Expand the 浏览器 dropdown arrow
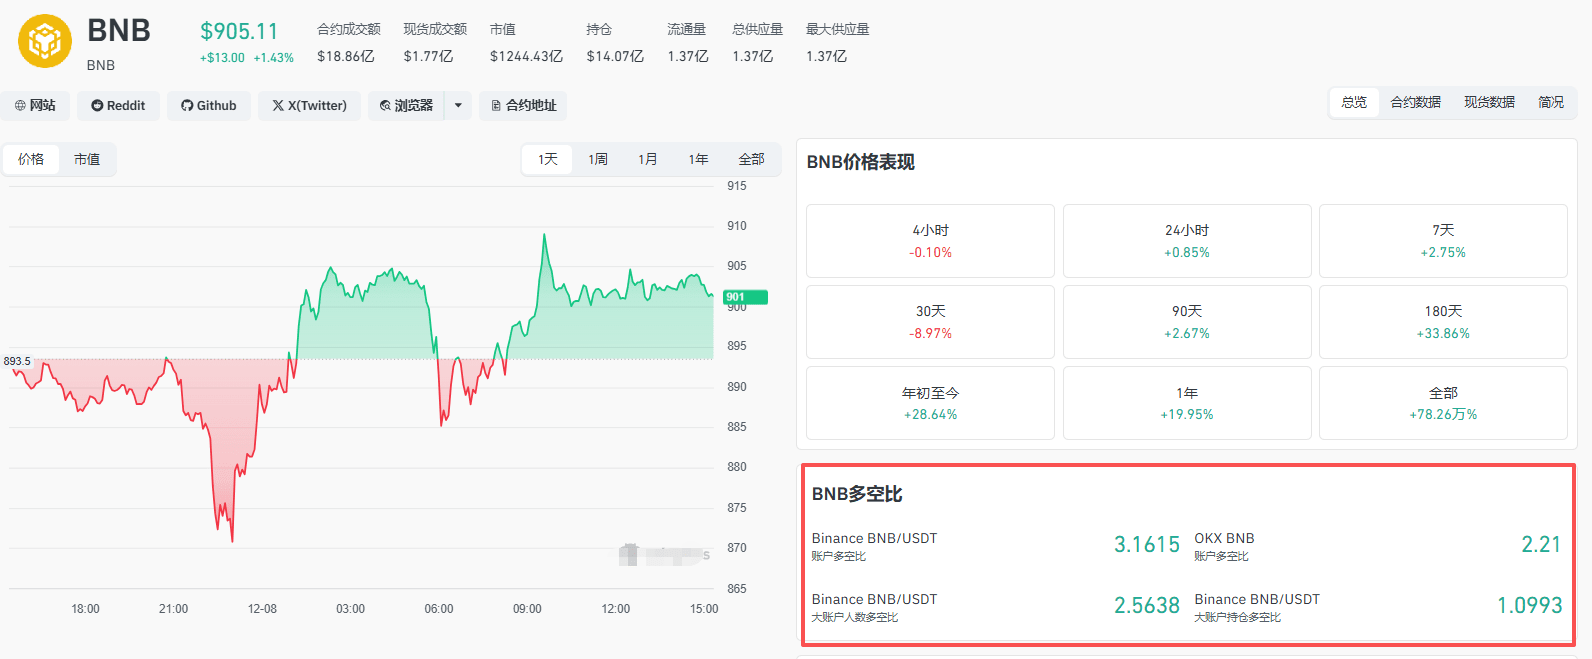This screenshot has height=659, width=1592. point(458,105)
